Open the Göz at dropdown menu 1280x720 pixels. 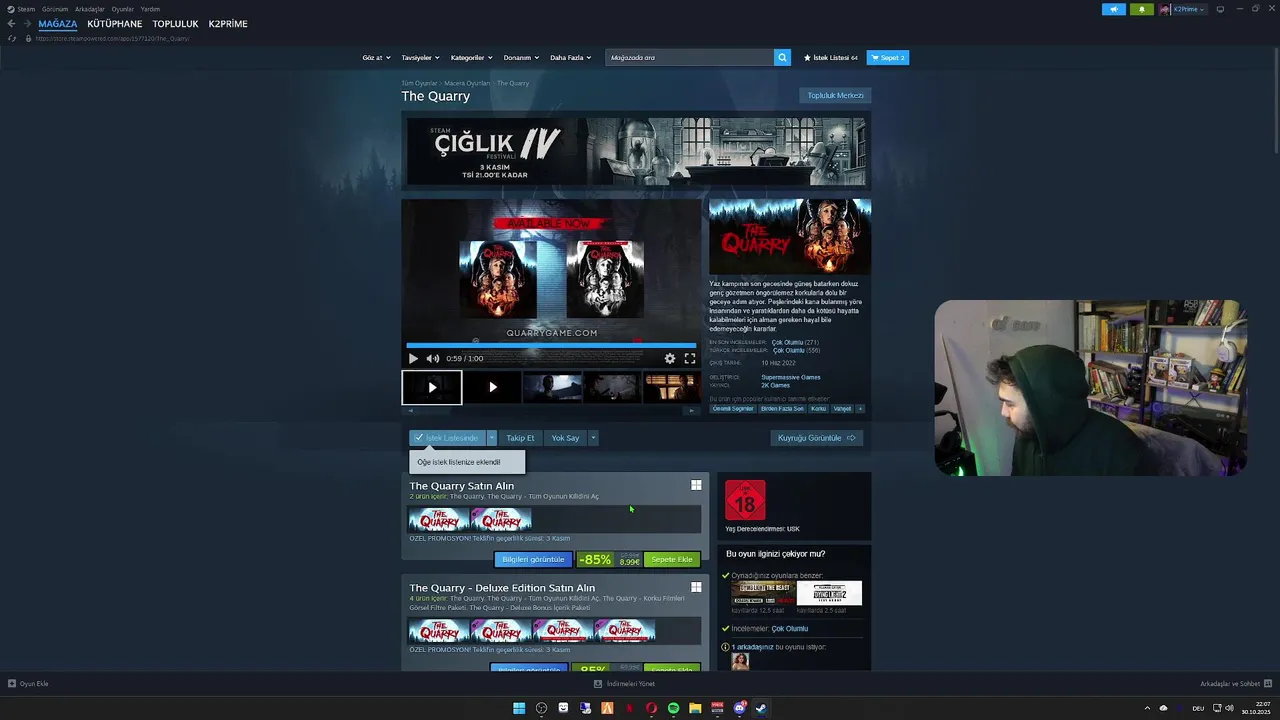[375, 58]
